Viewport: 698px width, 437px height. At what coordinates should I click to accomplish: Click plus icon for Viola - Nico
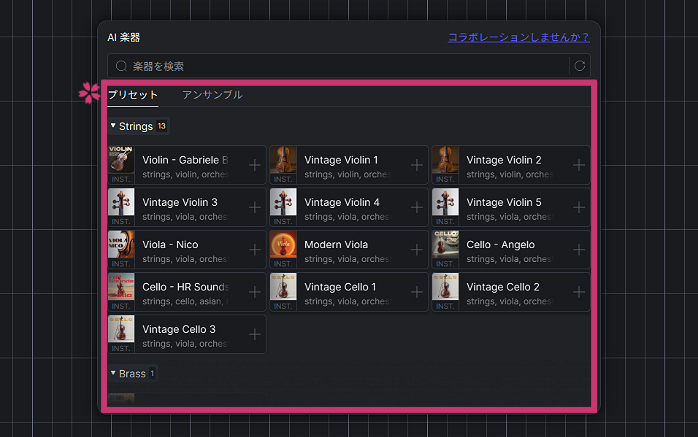(254, 250)
